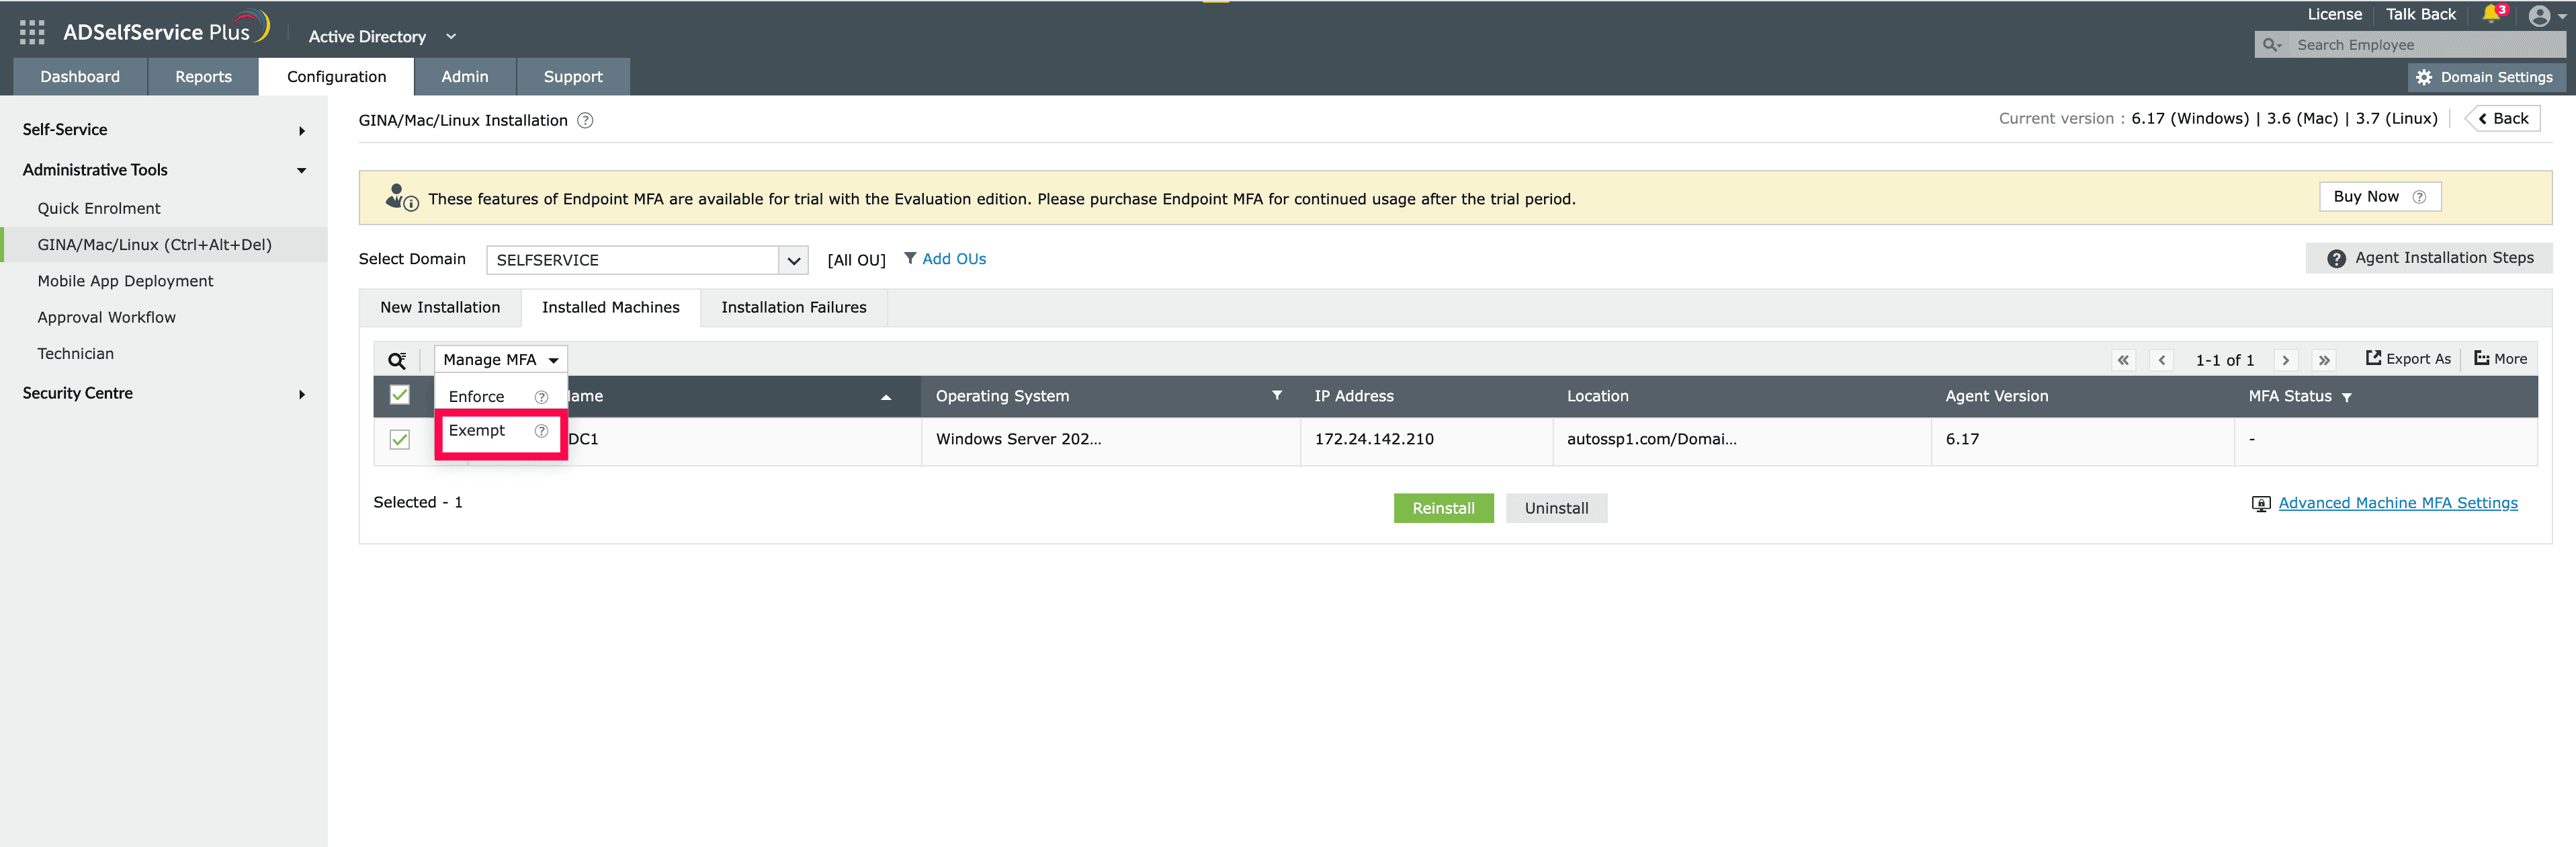The image size is (2576, 847).
Task: Click the help icon on Buy Now
Action: tap(2419, 197)
